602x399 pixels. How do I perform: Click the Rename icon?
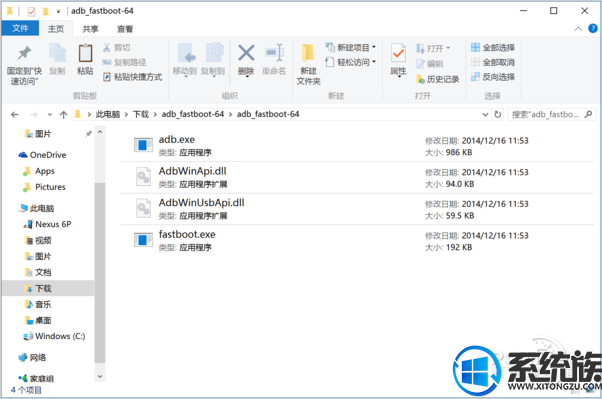coord(274,53)
